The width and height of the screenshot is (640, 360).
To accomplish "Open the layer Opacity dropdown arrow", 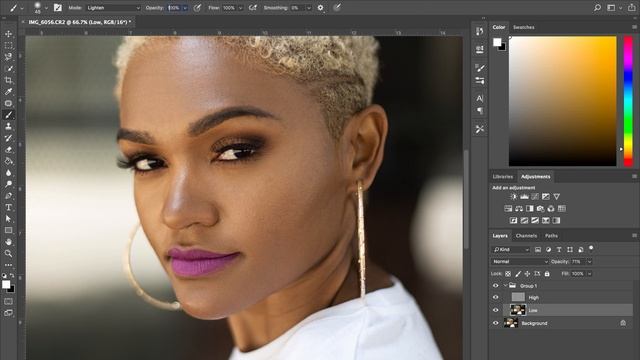I will (x=589, y=262).
